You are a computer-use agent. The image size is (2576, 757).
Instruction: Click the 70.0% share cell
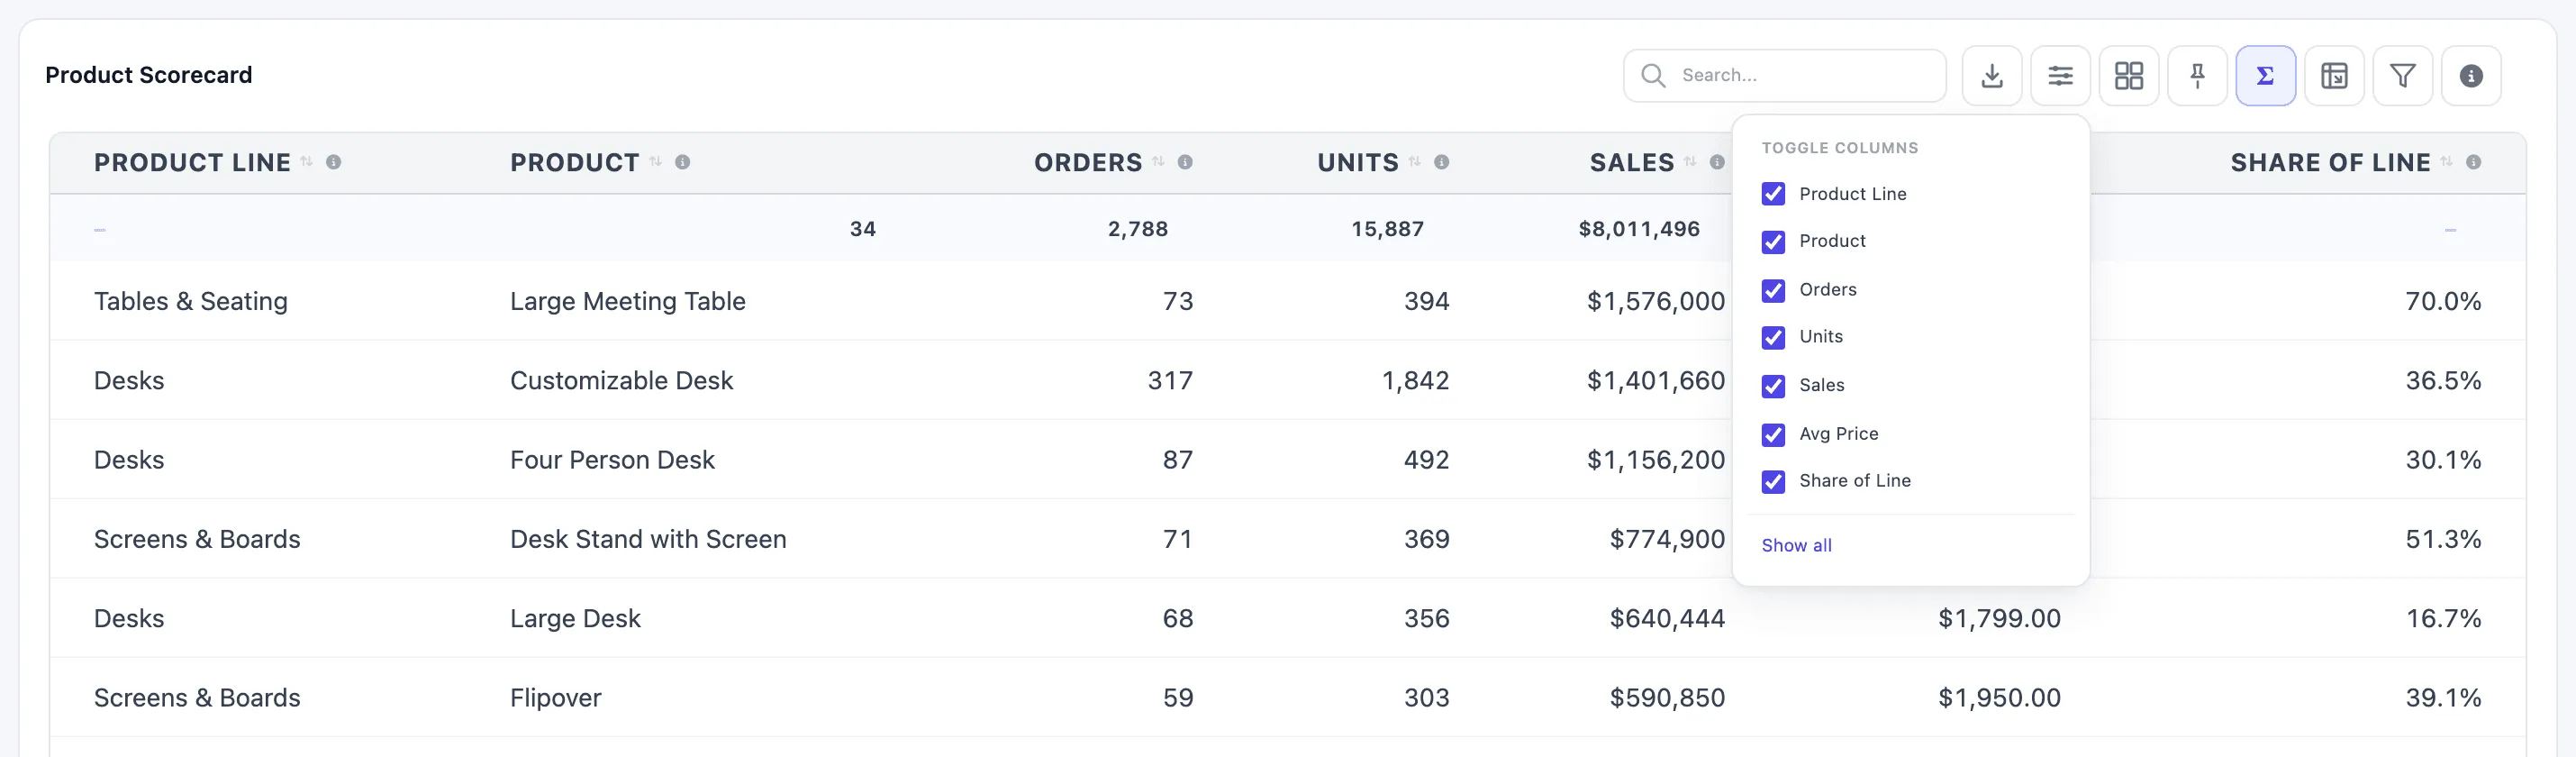[2443, 301]
